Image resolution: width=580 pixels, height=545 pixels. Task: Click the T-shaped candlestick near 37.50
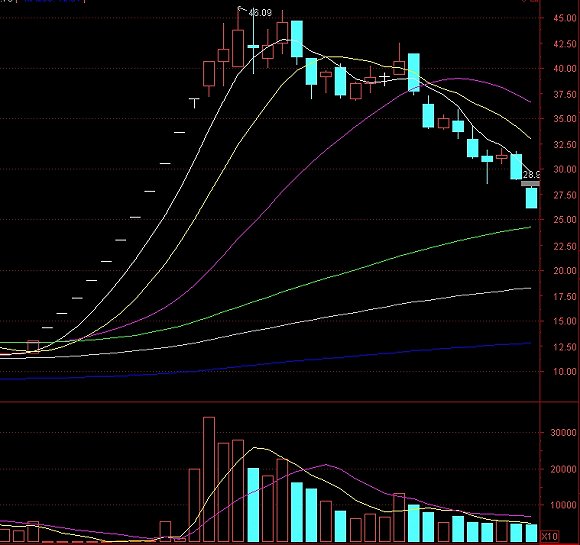pyautogui.click(x=194, y=103)
